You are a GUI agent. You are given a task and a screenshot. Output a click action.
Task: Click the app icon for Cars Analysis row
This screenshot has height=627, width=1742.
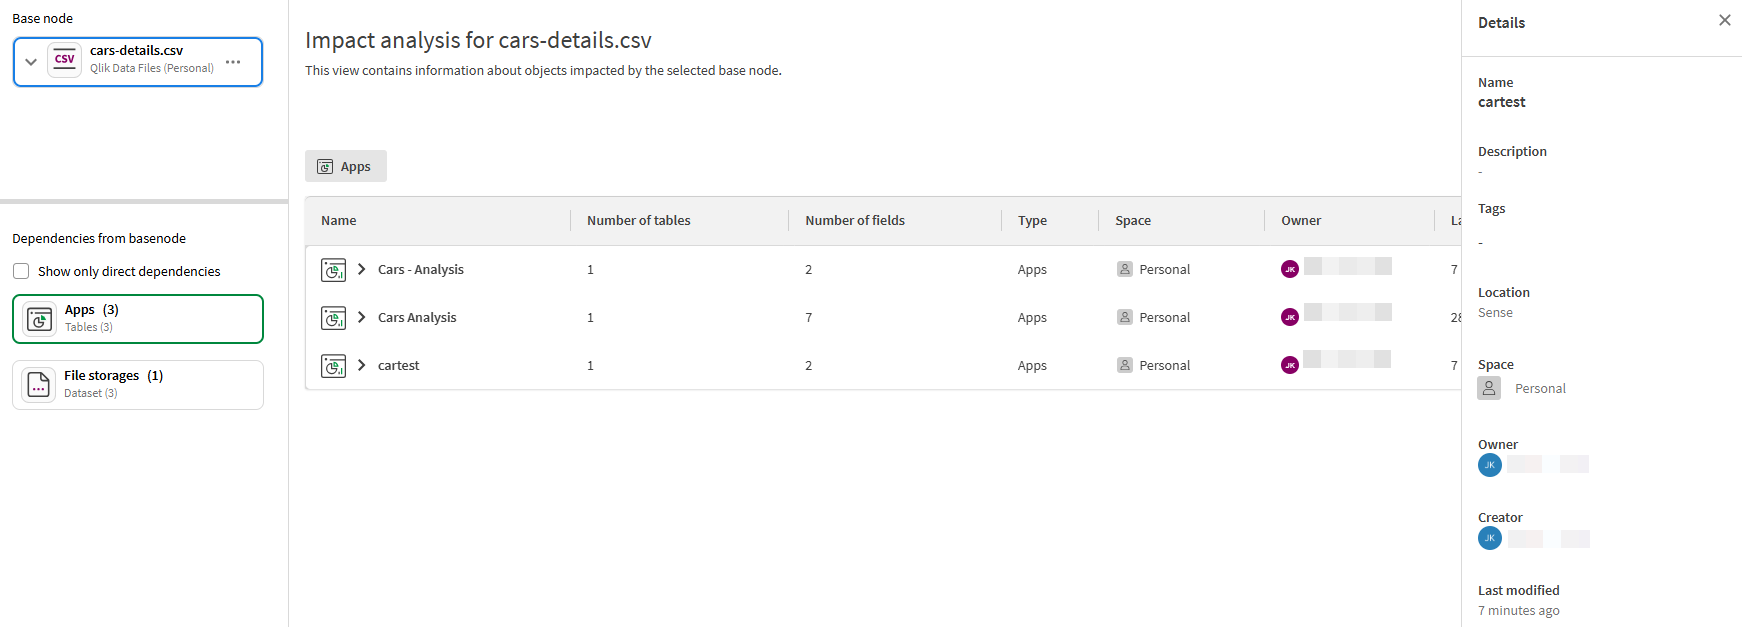click(x=333, y=318)
